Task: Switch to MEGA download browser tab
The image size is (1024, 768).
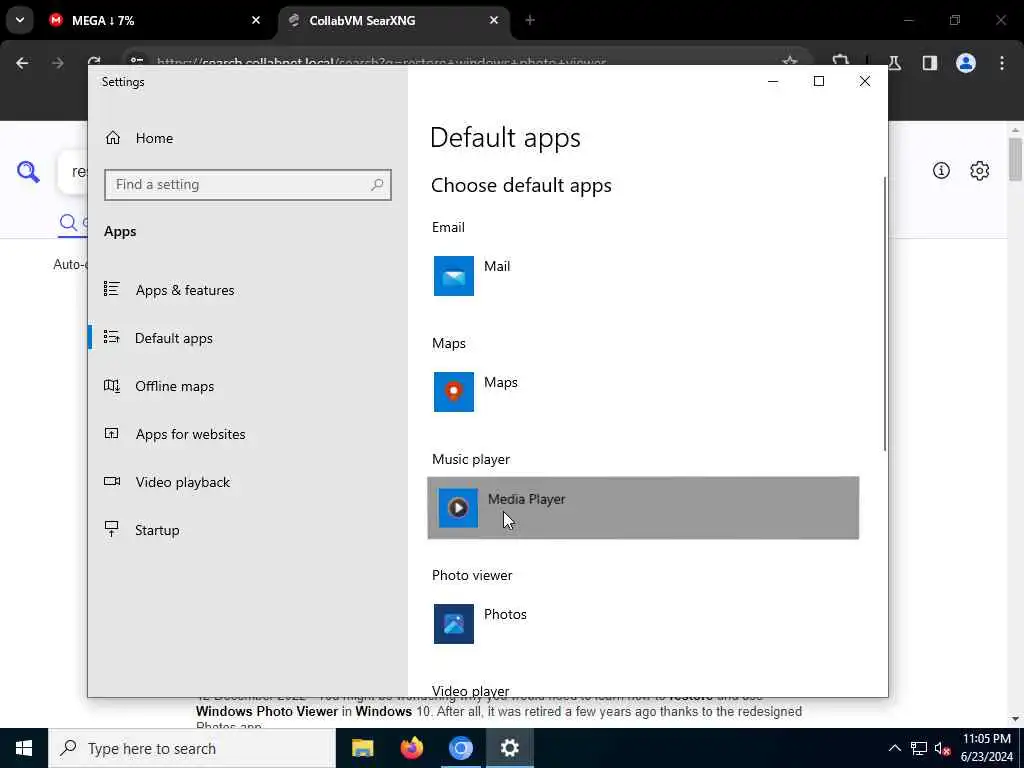Action: 155,20
